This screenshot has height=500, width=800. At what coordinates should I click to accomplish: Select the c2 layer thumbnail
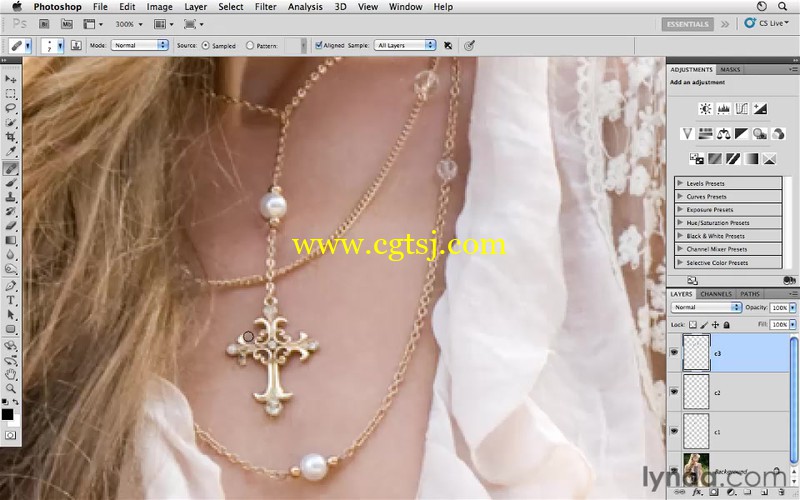tap(696, 391)
